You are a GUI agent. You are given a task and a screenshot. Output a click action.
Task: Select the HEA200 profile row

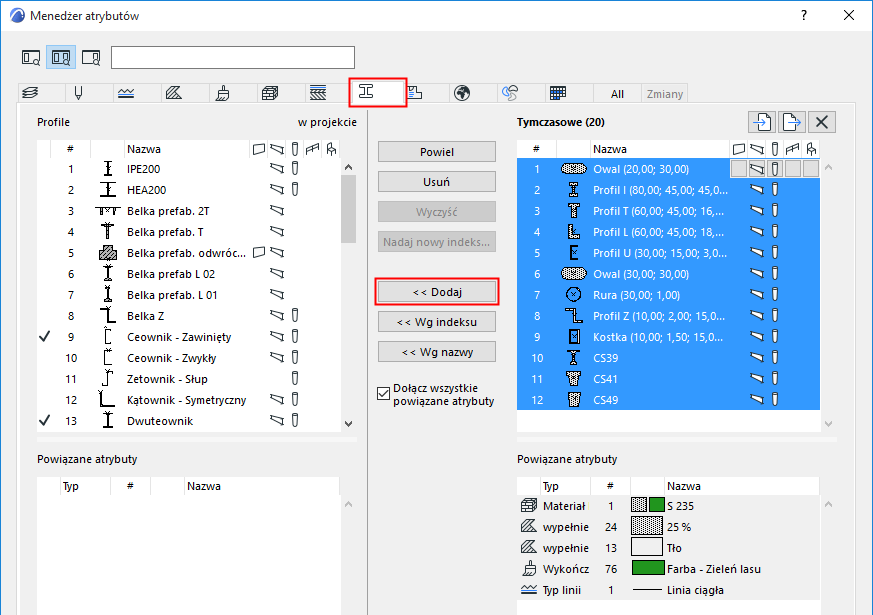(189, 190)
